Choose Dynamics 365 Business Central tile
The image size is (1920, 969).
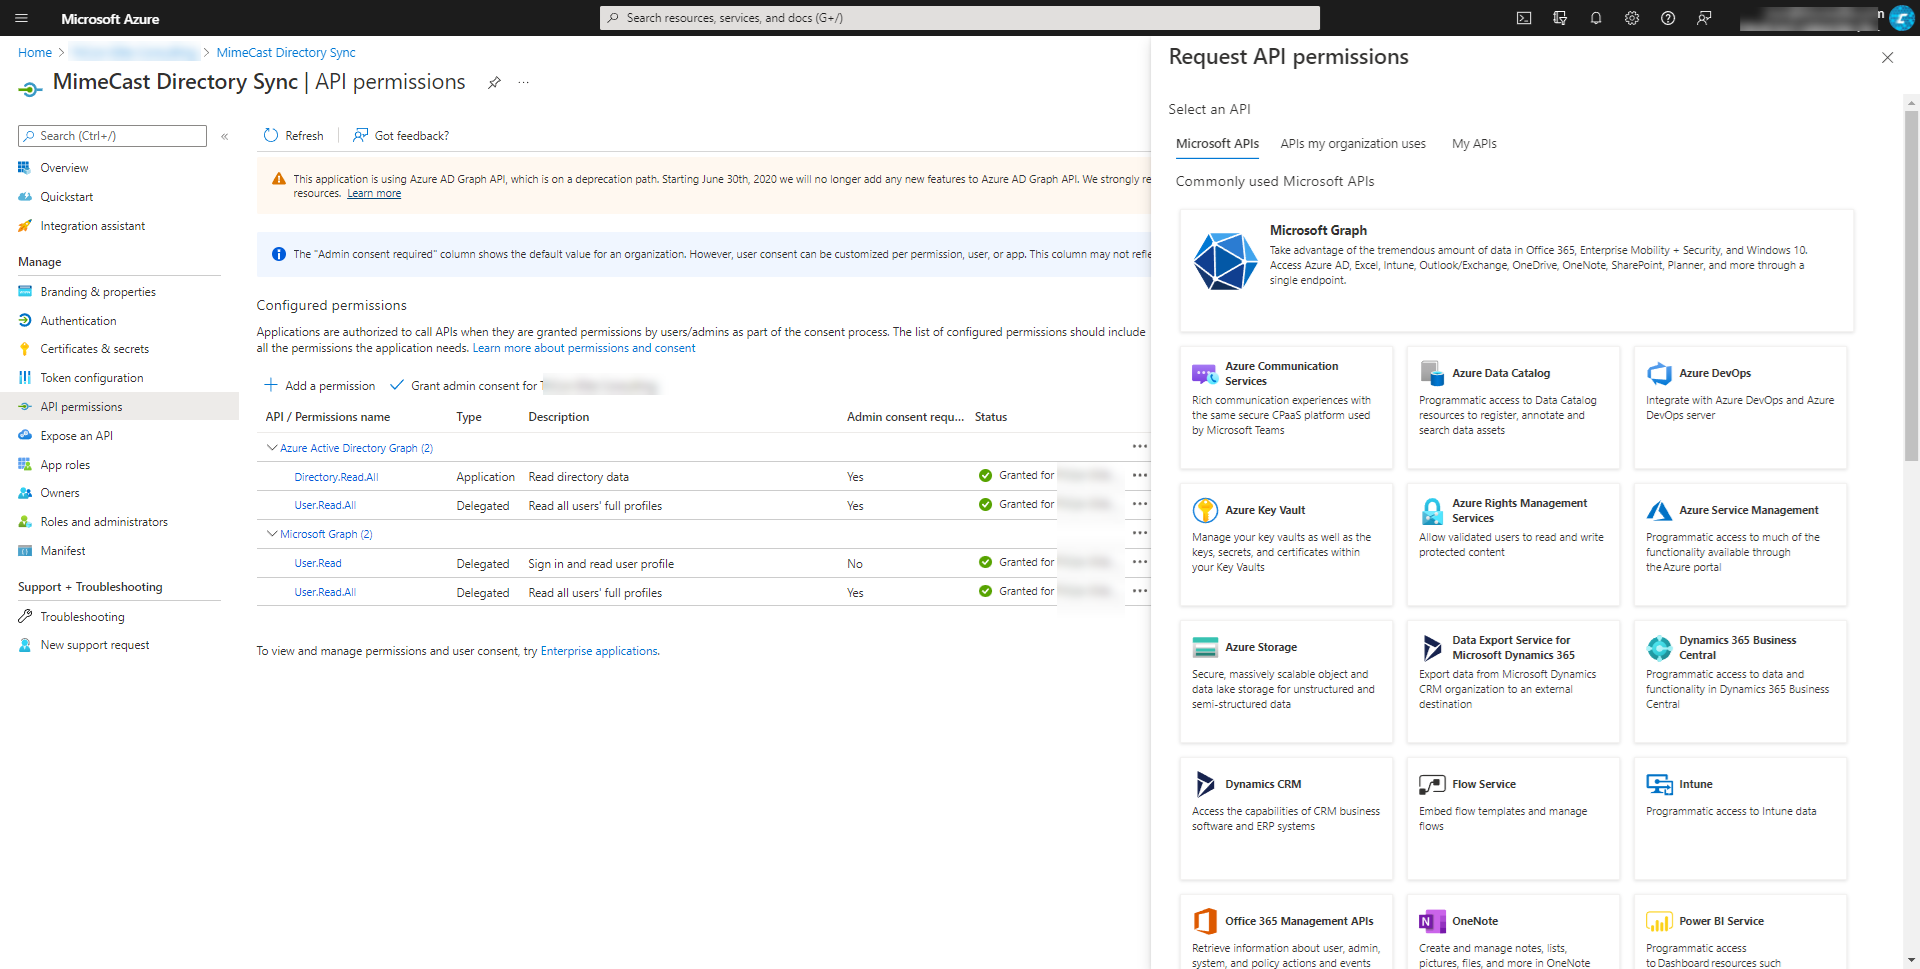(1740, 681)
